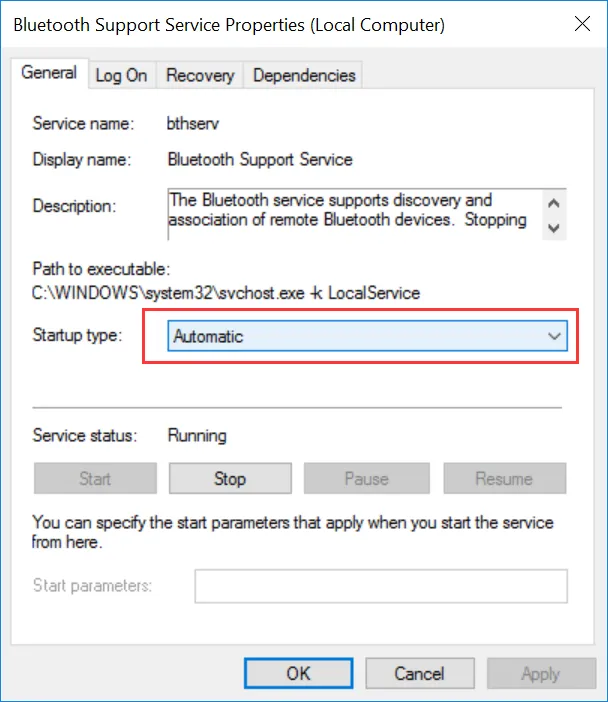Click the path to executable text

point(226,293)
